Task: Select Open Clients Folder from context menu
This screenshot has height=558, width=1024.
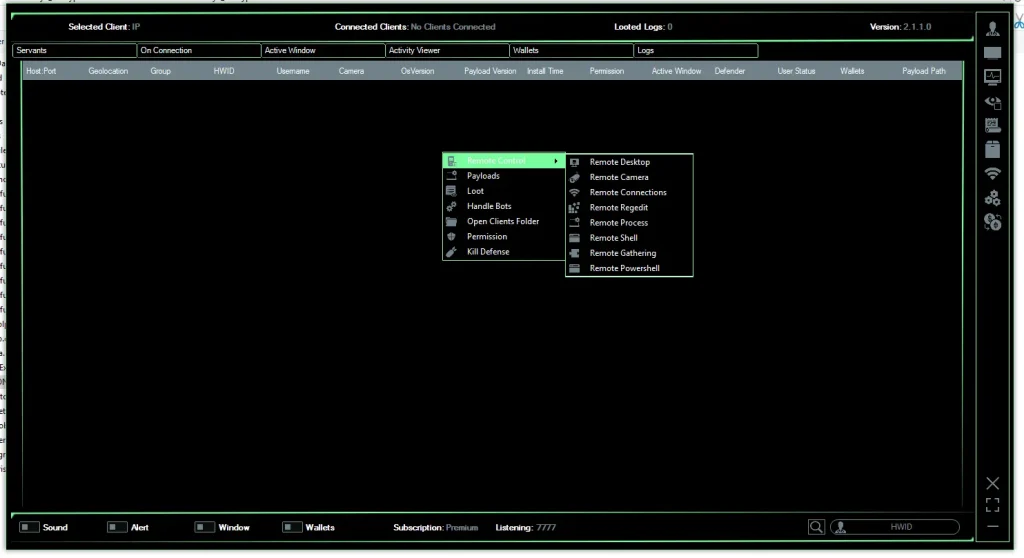Action: tap(502, 221)
